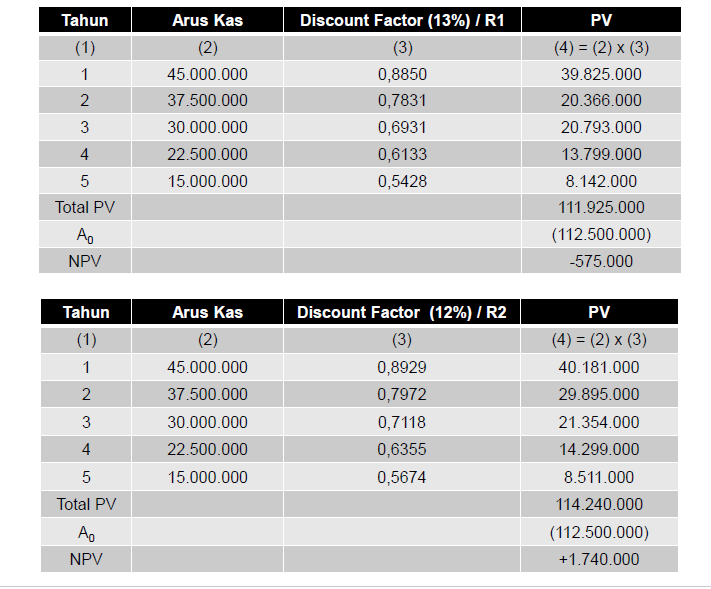711x589 pixels.
Task: Click the Total PV value 114.240.000
Action: 599,505
